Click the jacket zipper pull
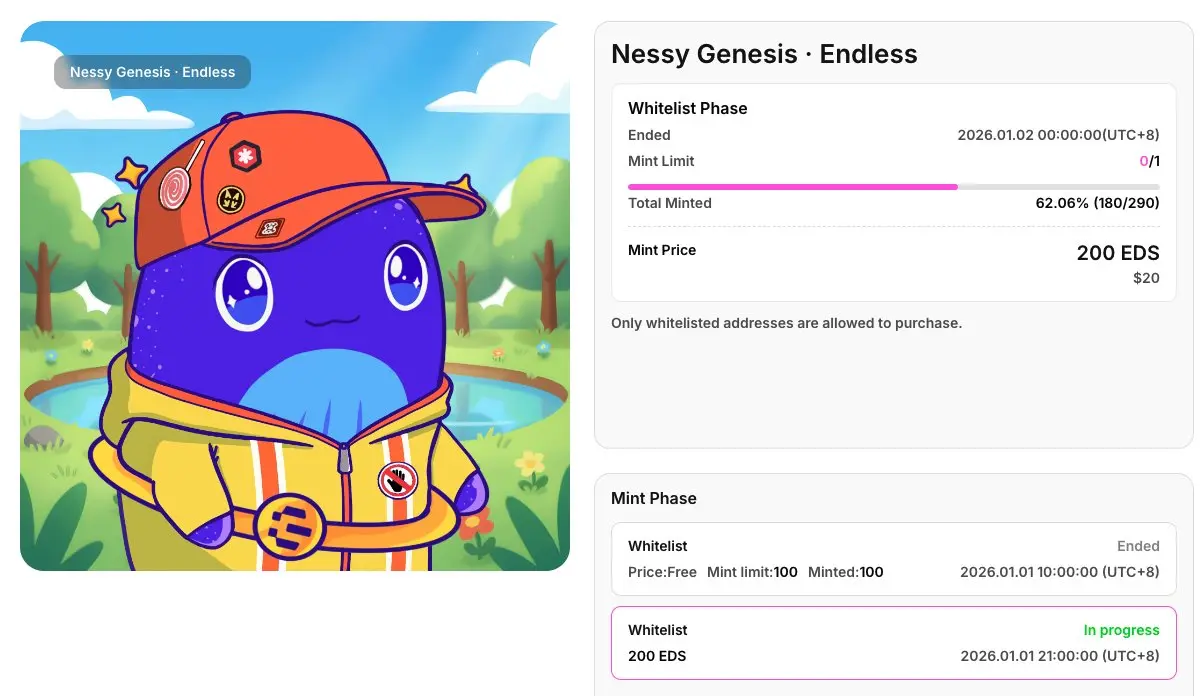This screenshot has width=1200, height=696. [344, 458]
